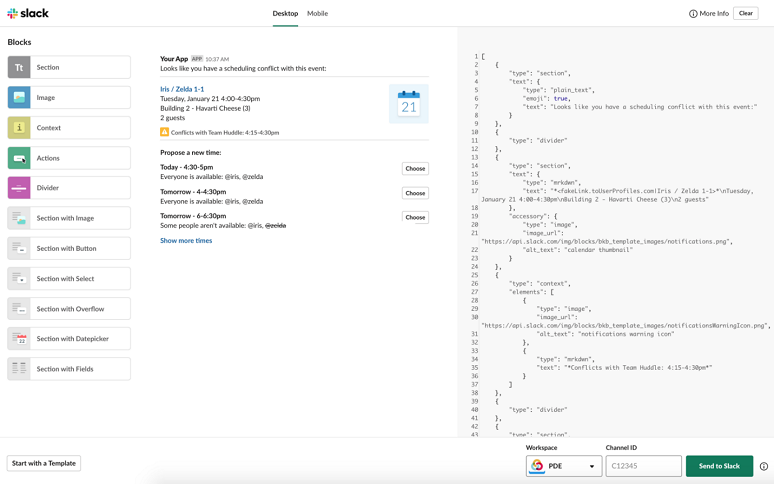This screenshot has width=774, height=484.
Task: Click the 10:37 AM message timestamp
Action: pyautogui.click(x=217, y=59)
